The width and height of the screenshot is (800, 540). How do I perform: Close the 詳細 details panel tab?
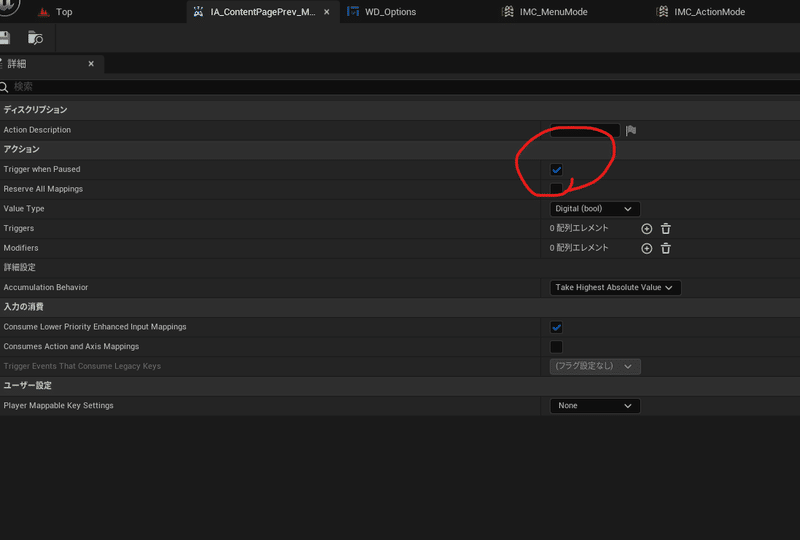pos(91,64)
